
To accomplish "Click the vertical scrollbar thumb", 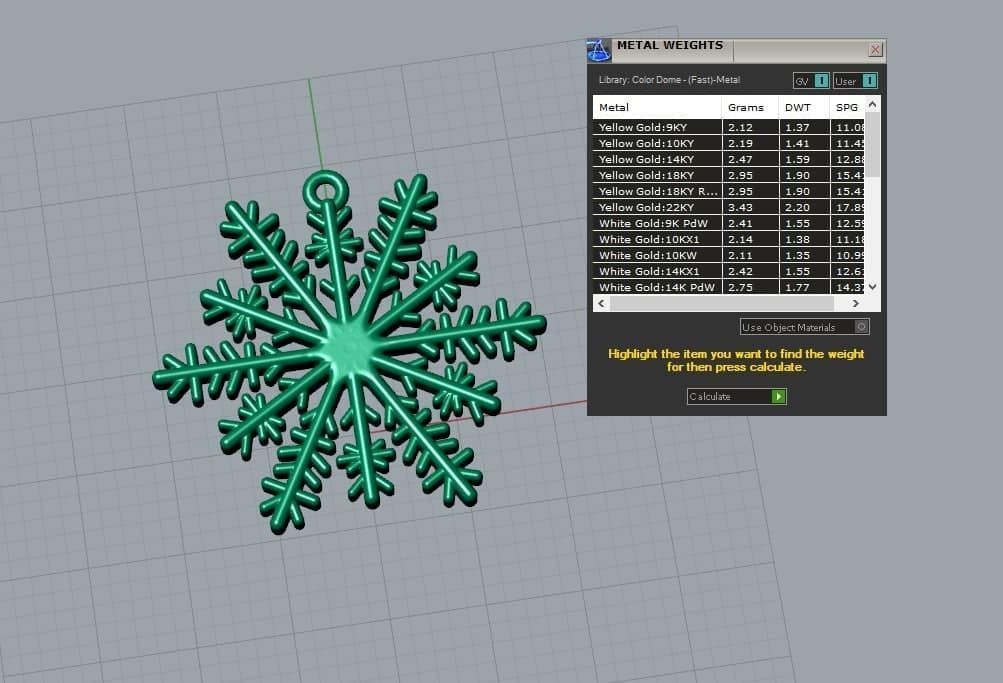I will pyautogui.click(x=873, y=145).
